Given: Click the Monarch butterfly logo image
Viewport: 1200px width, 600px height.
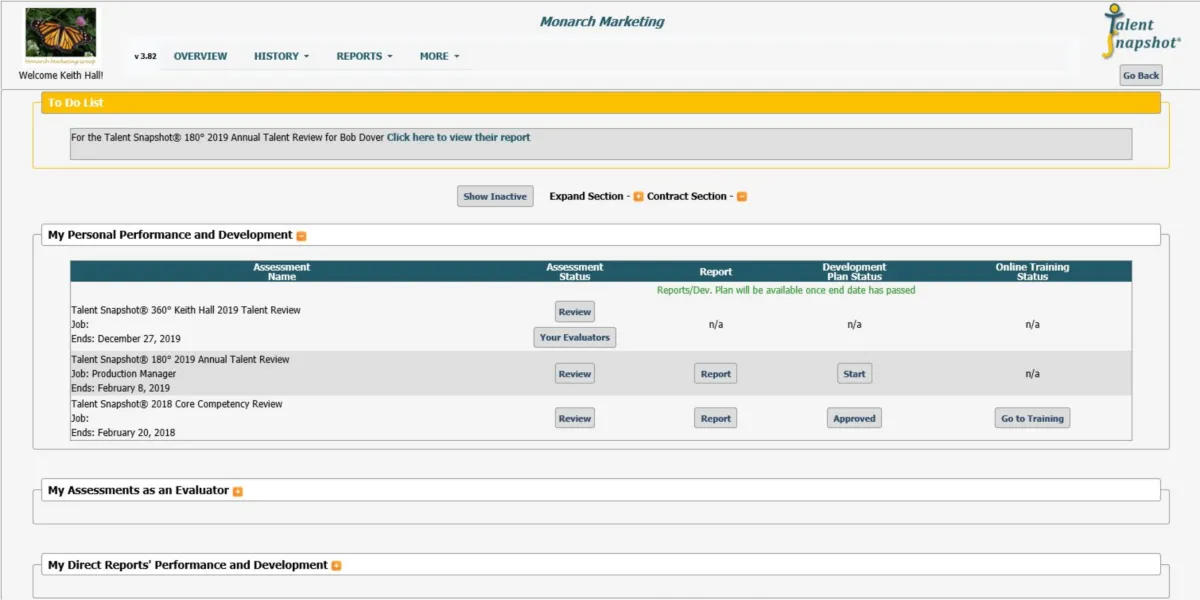Looking at the screenshot, I should 61,37.
